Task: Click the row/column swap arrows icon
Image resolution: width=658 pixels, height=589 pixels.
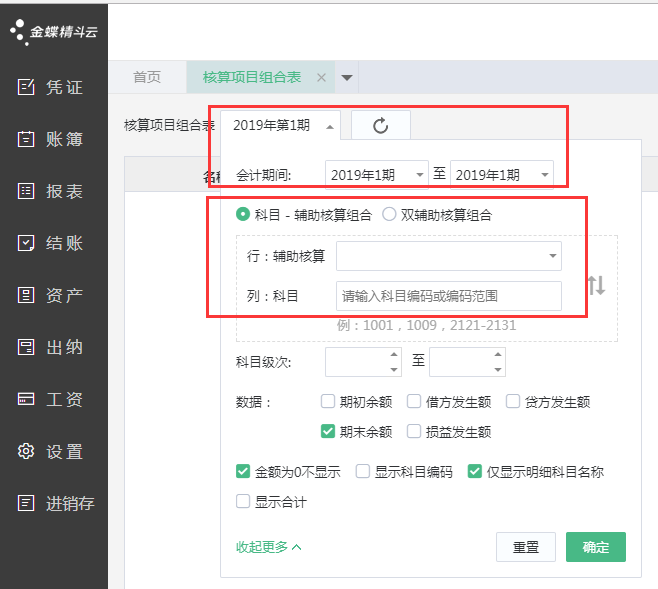Action: (596, 285)
